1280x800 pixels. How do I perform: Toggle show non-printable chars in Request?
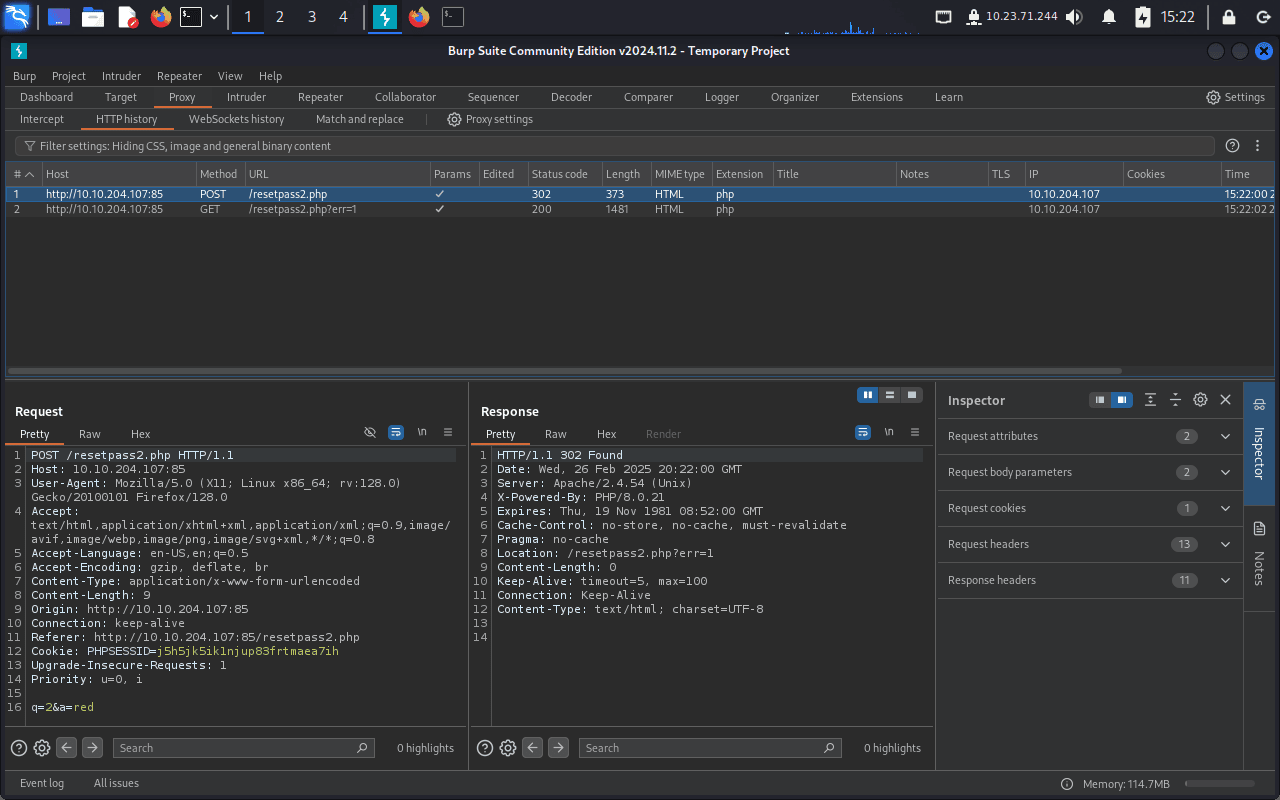[422, 432]
